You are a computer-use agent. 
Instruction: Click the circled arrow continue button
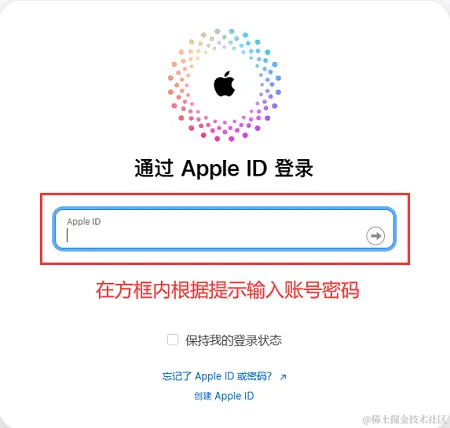[375, 236]
